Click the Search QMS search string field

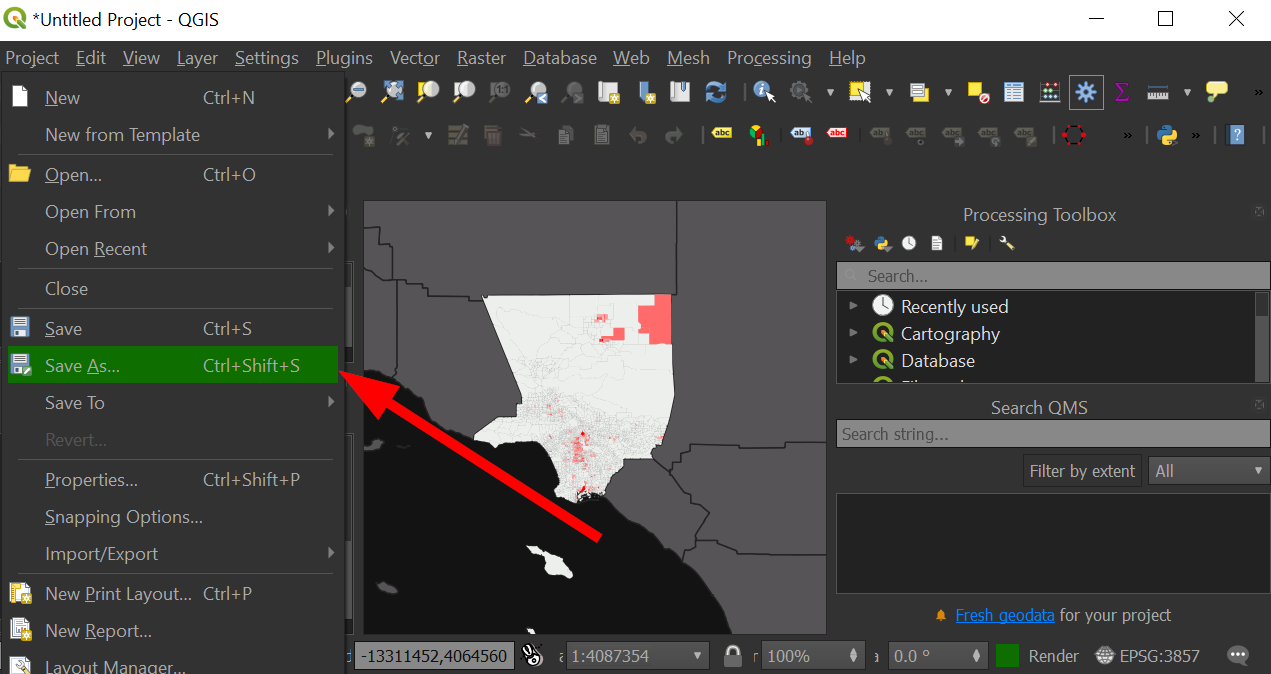[1053, 433]
